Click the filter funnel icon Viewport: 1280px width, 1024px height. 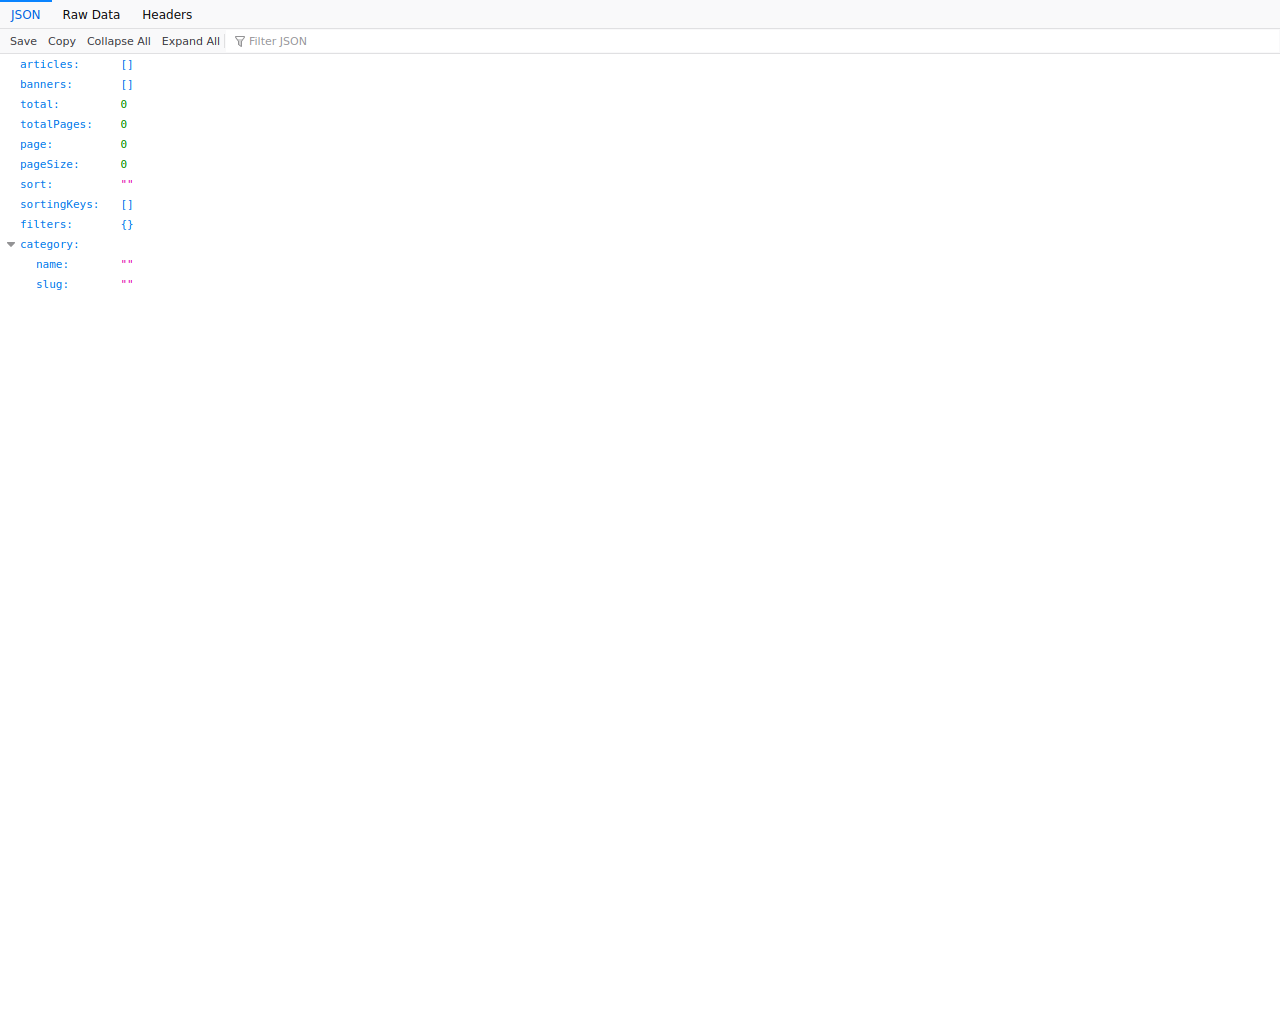coord(240,41)
